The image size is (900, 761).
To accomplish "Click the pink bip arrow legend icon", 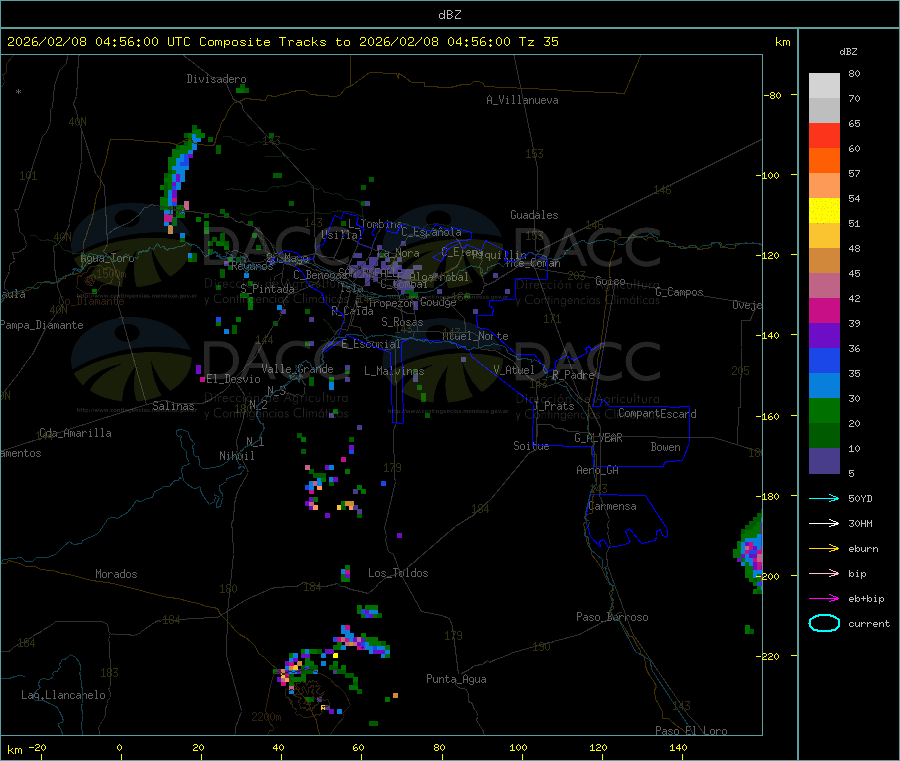I will (824, 573).
